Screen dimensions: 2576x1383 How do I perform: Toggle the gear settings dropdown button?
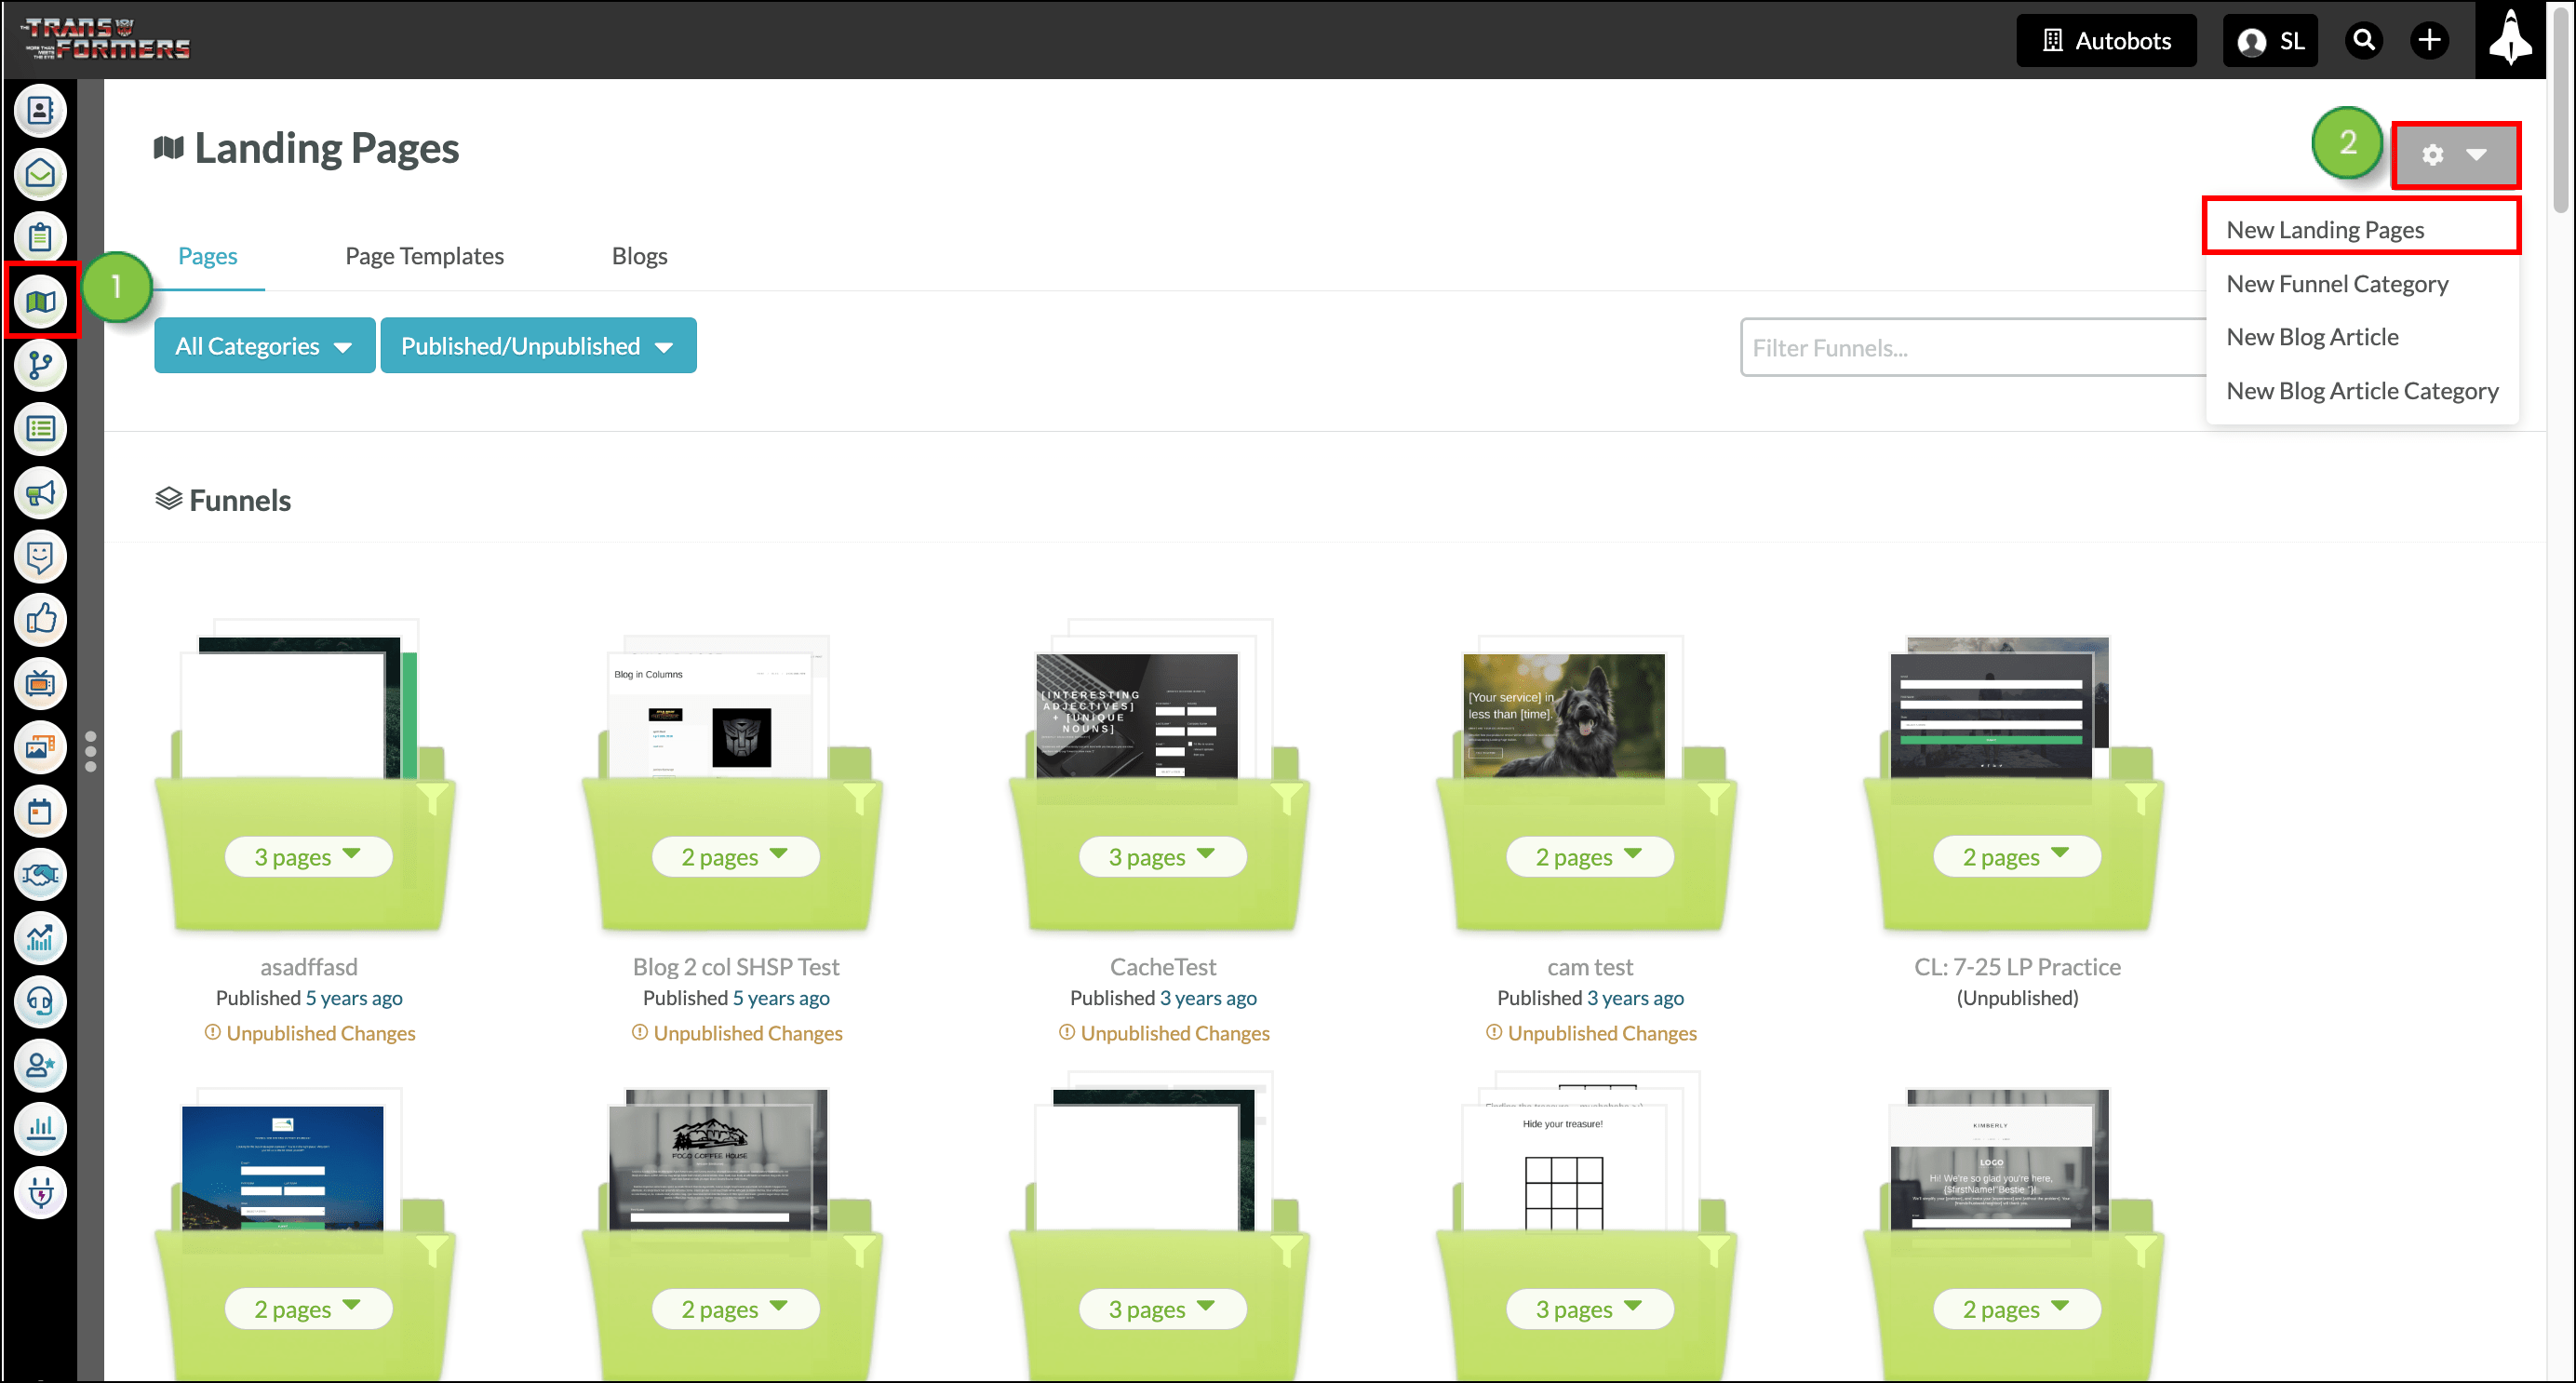(2454, 155)
